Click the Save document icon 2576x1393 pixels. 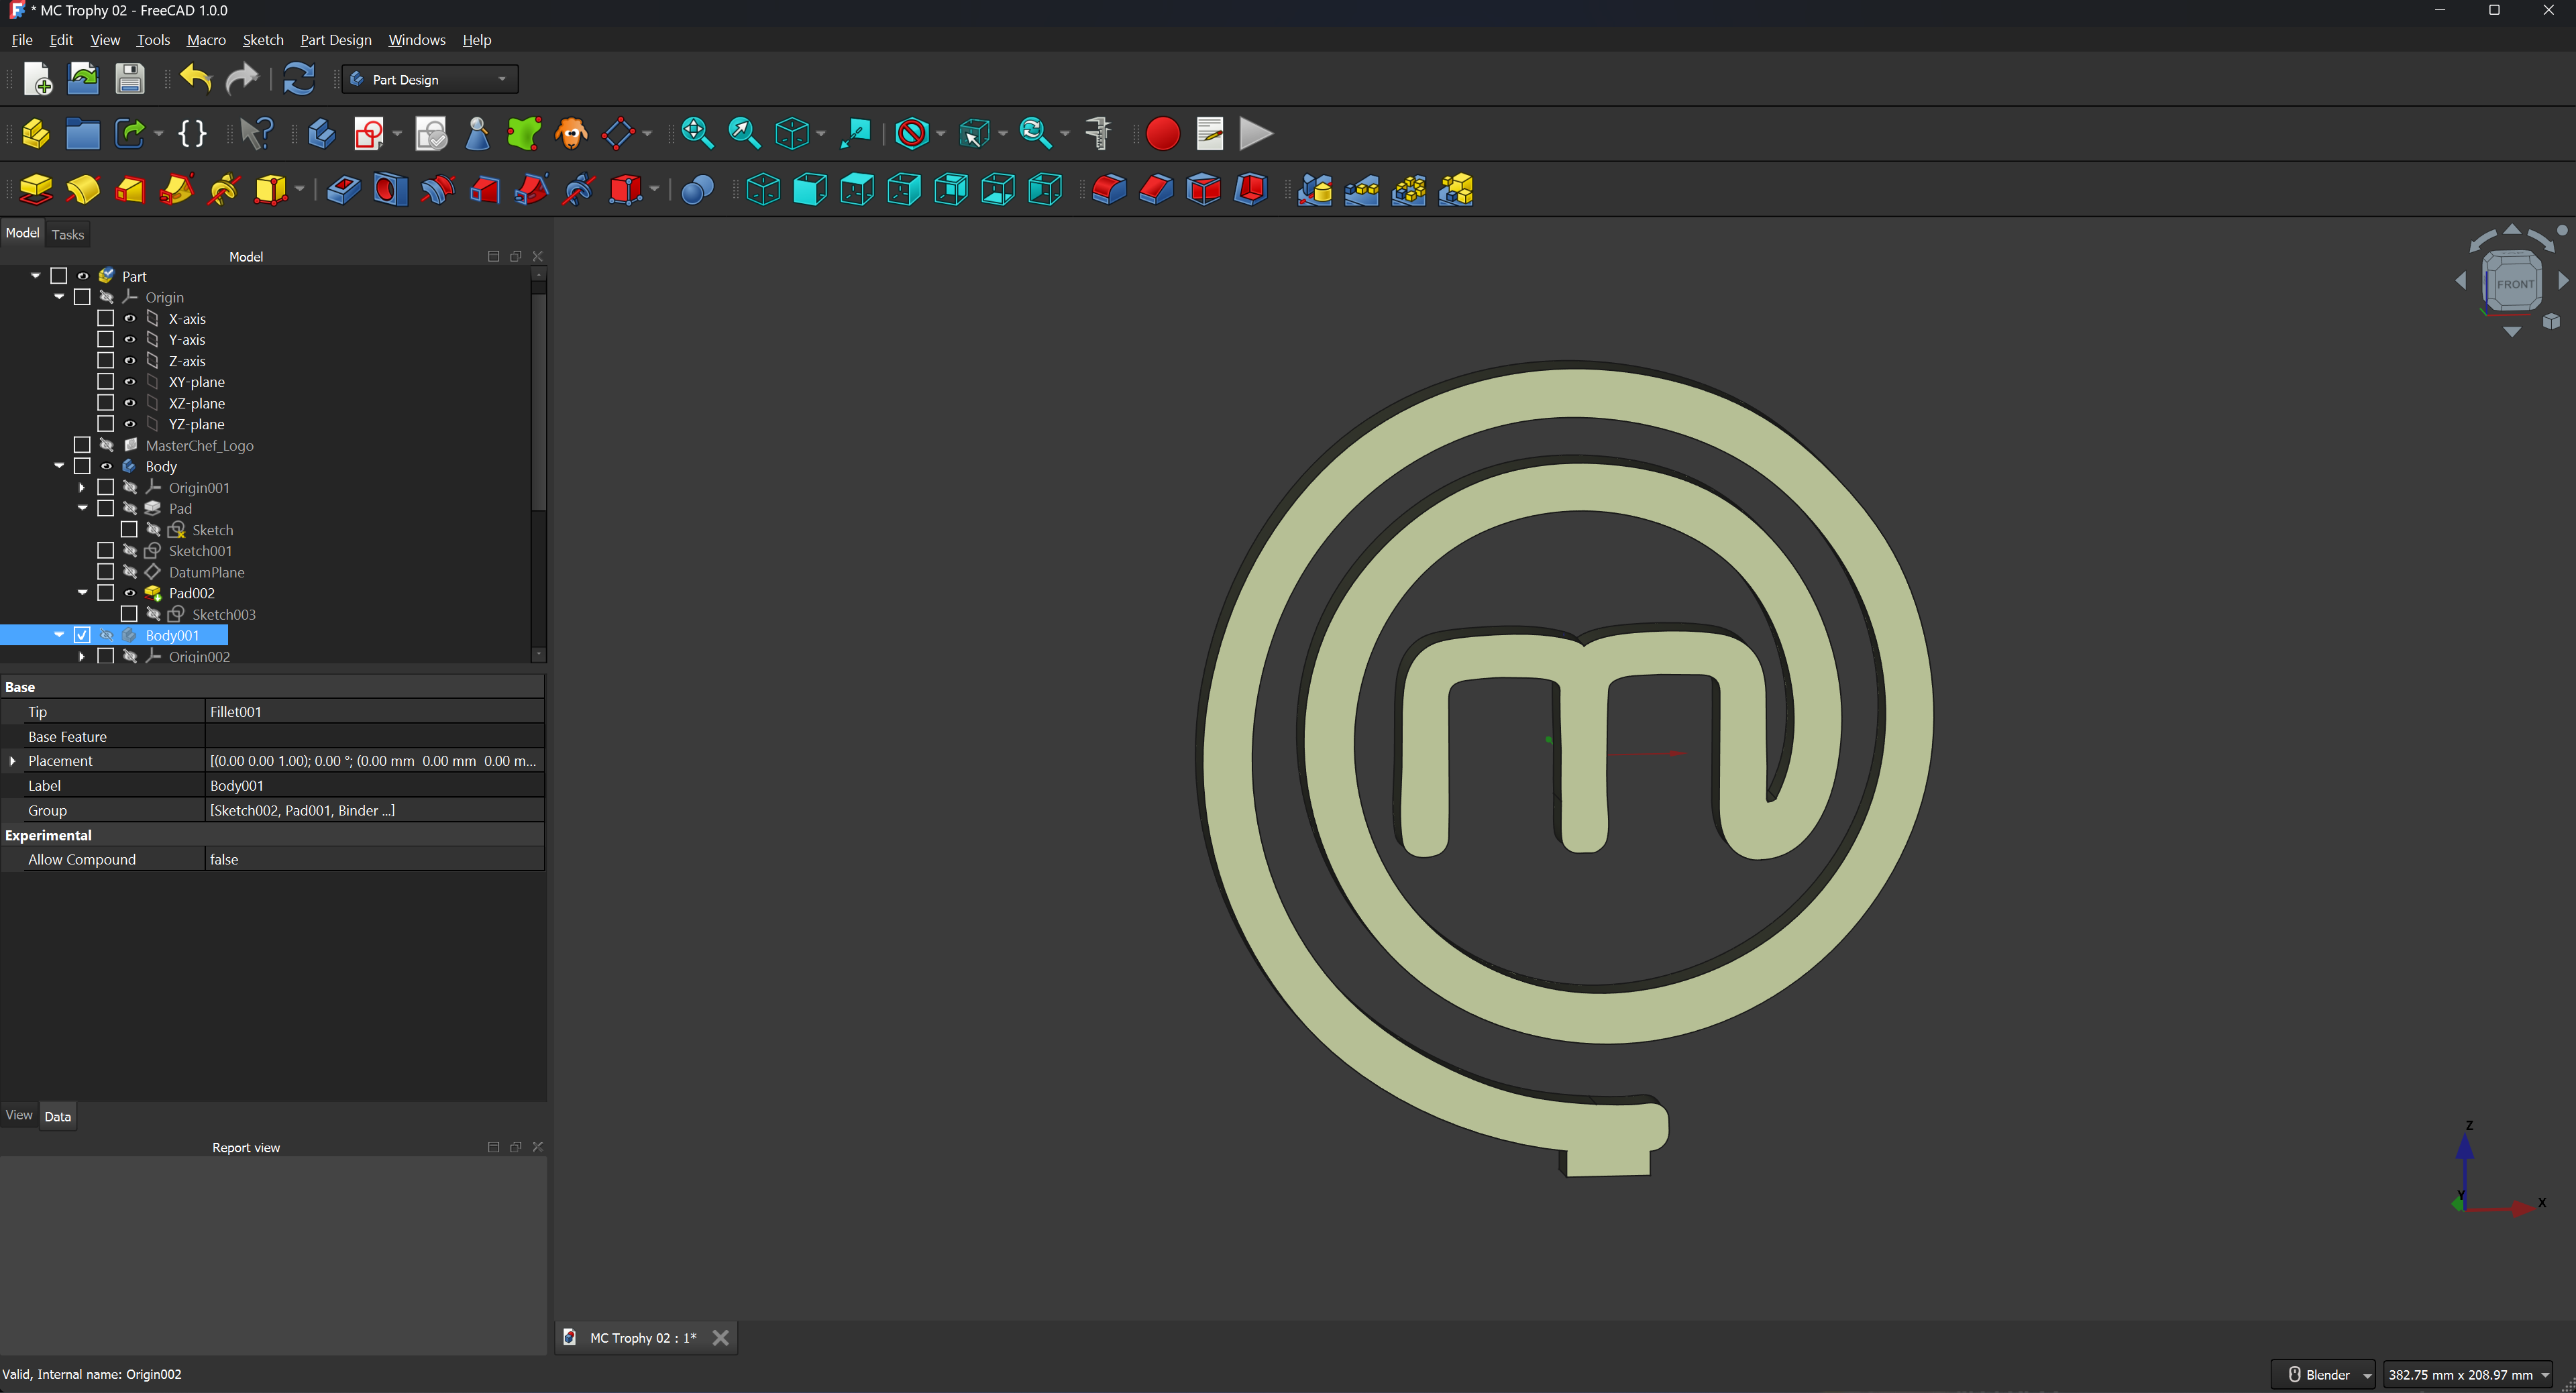130,78
